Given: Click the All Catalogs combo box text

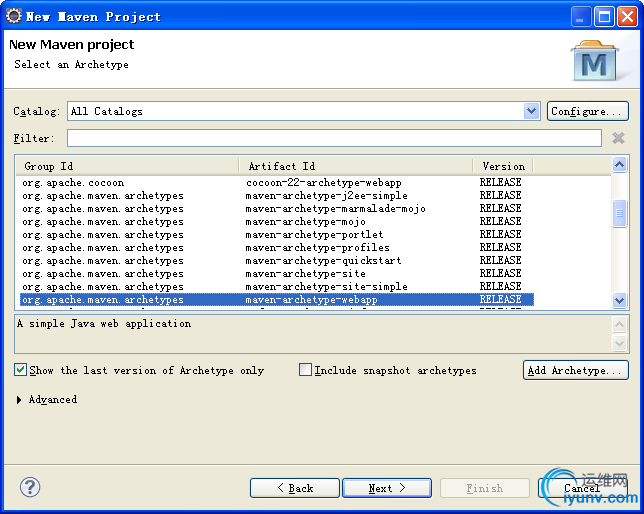Looking at the screenshot, I should click(106, 111).
